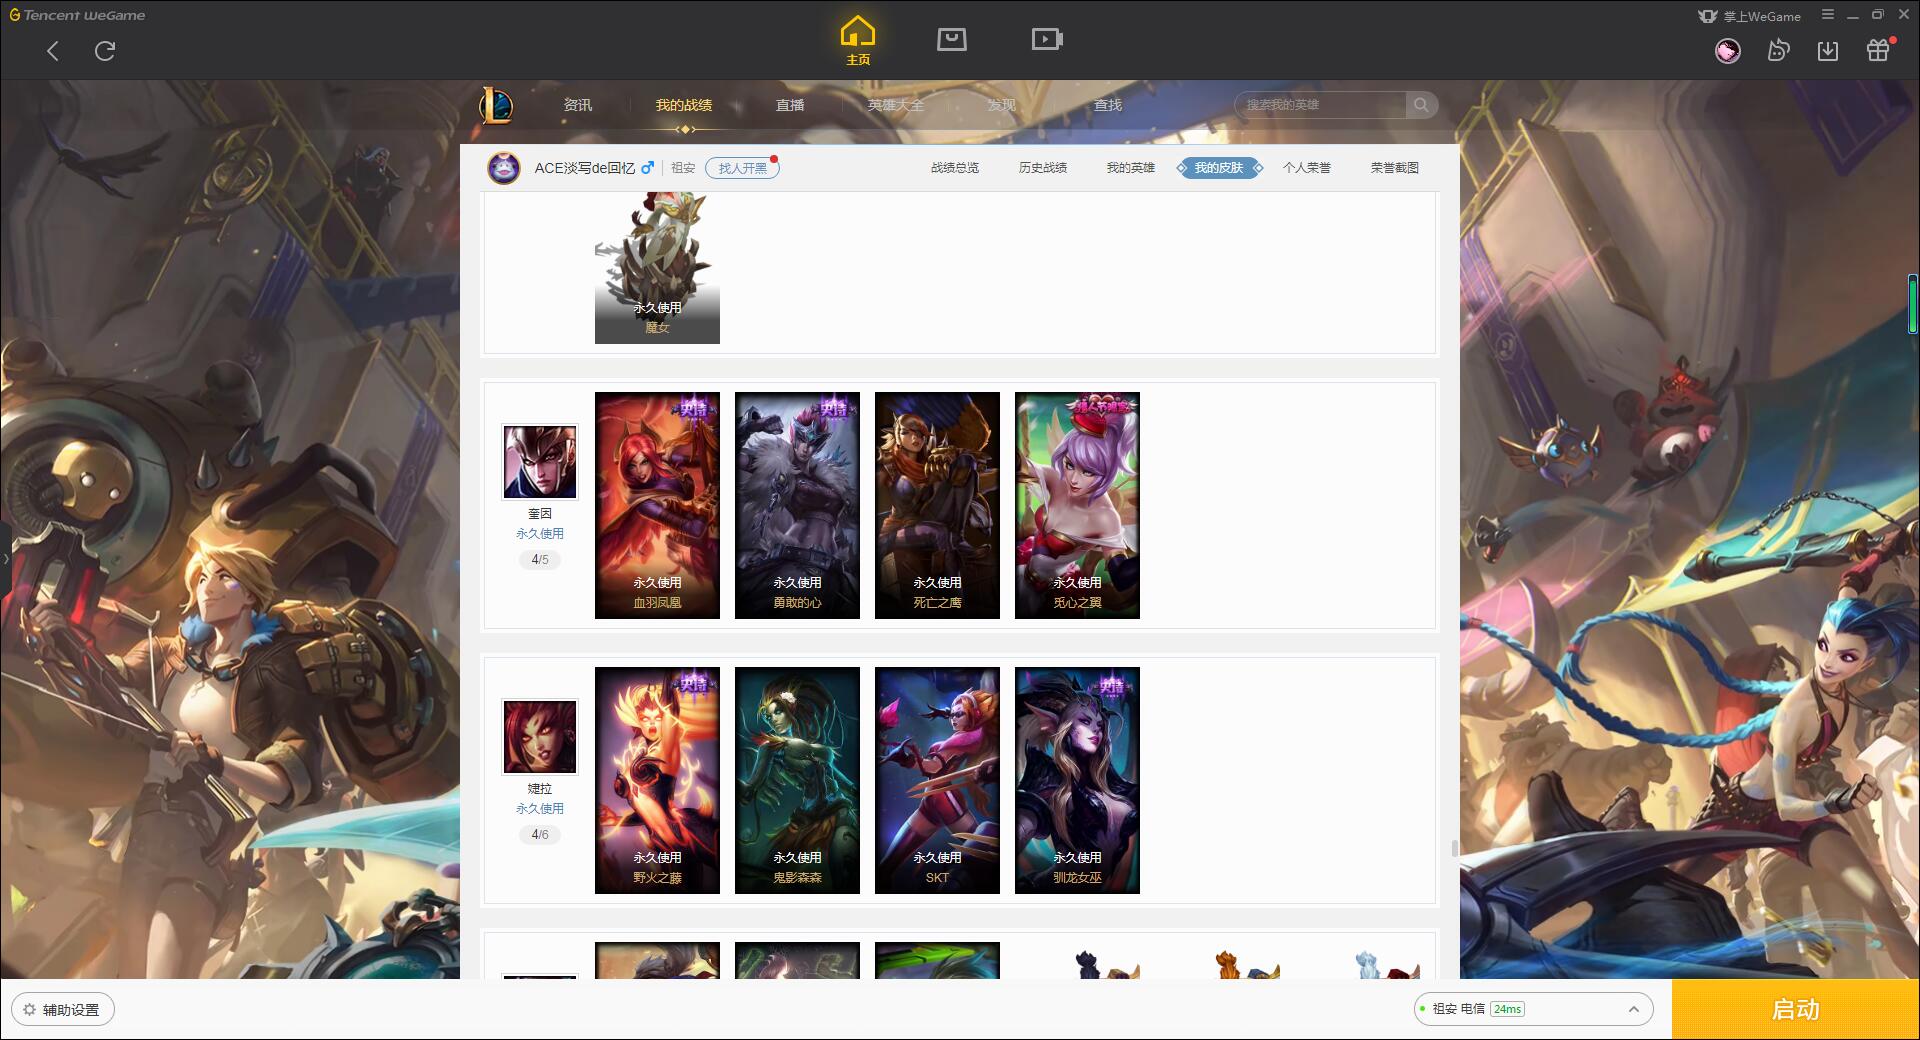
Task: Click the 奎因 champion portrait
Action: click(x=540, y=462)
